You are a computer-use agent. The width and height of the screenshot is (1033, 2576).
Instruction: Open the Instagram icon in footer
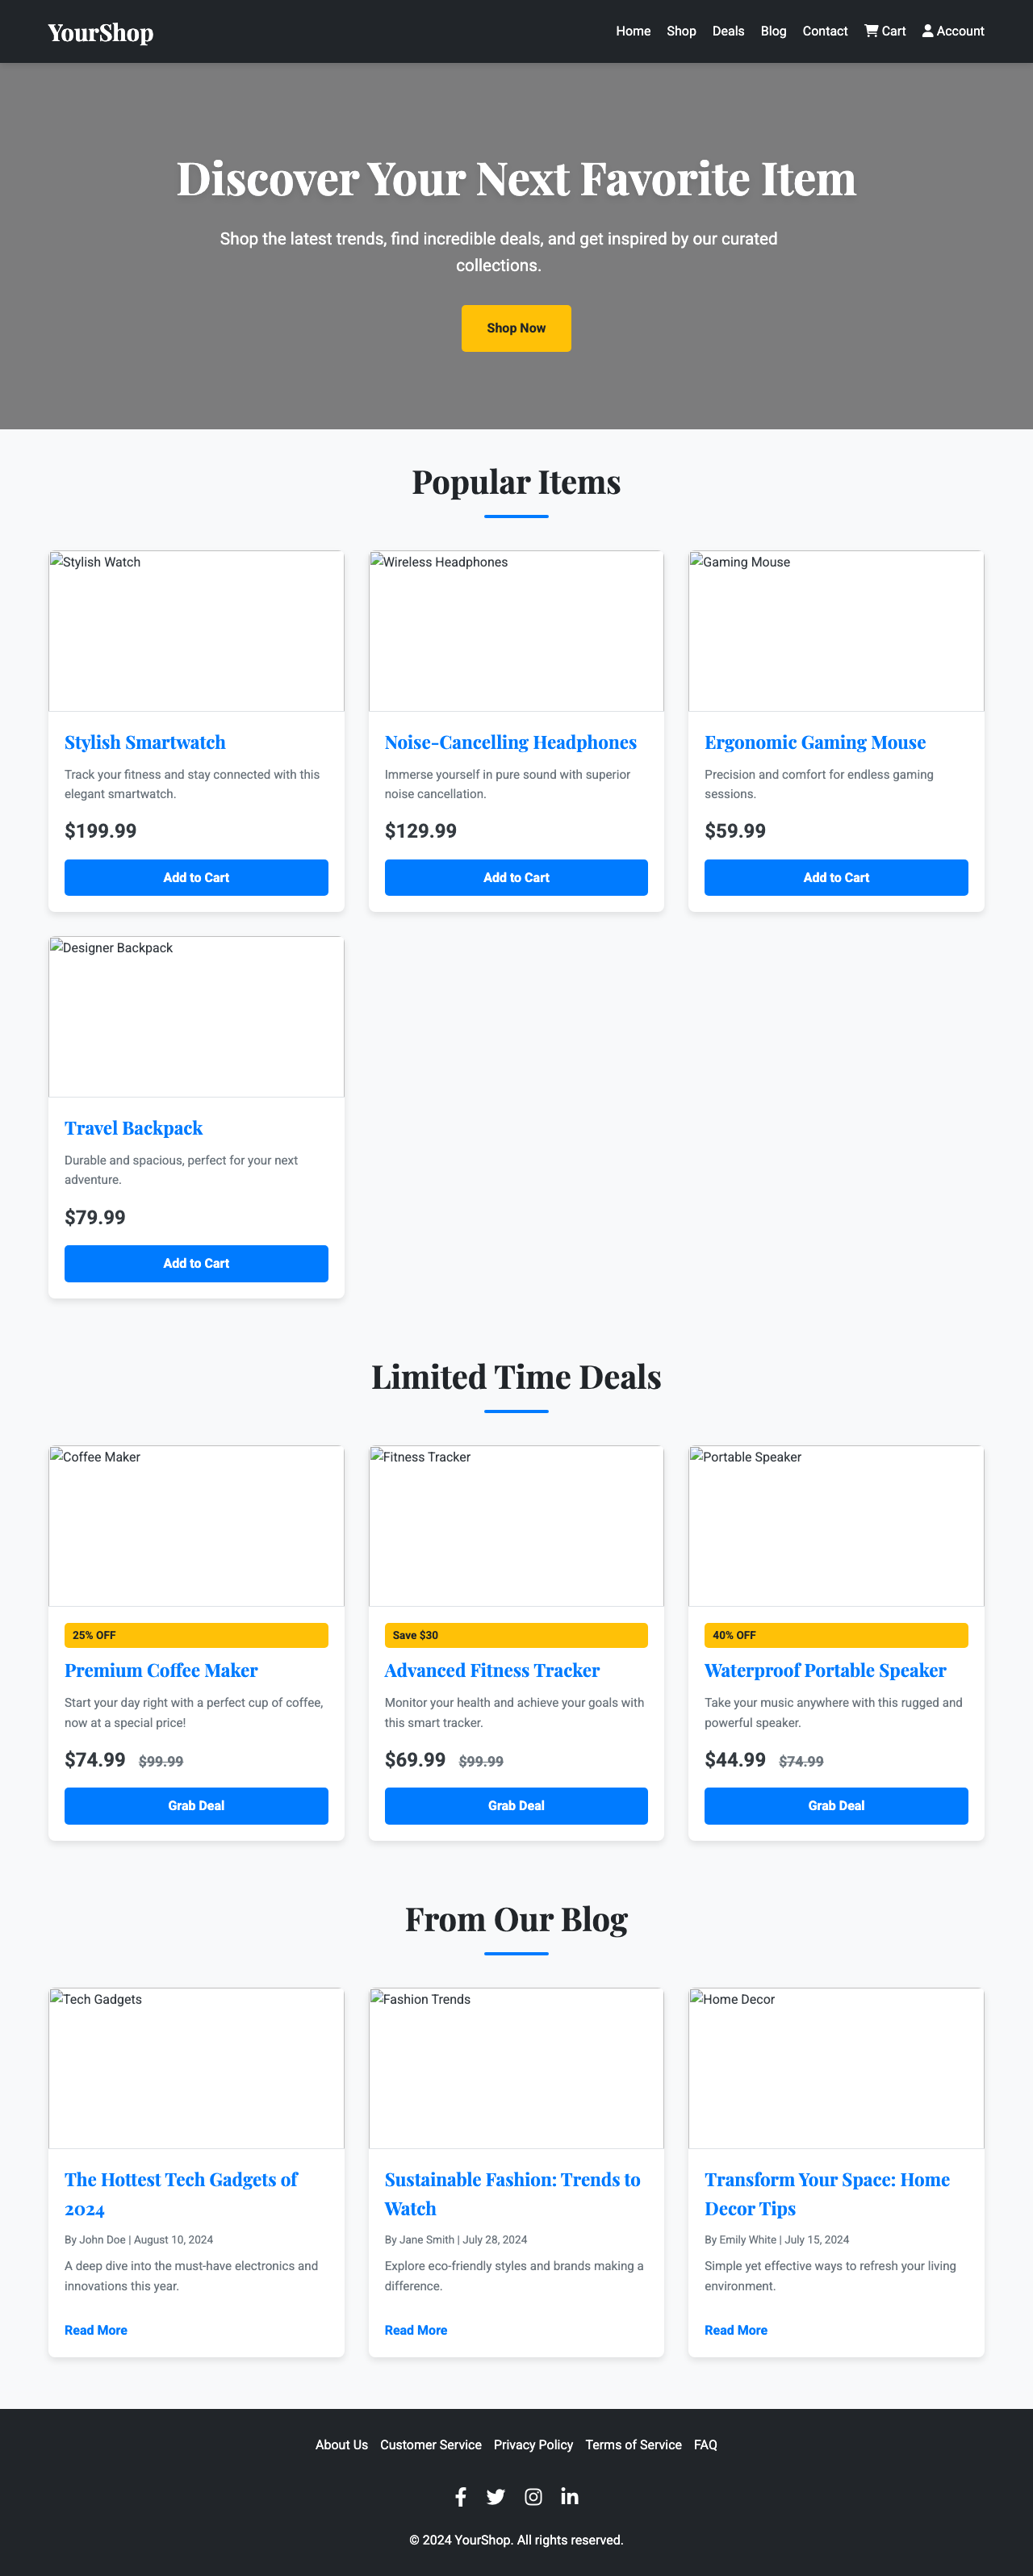click(533, 2496)
